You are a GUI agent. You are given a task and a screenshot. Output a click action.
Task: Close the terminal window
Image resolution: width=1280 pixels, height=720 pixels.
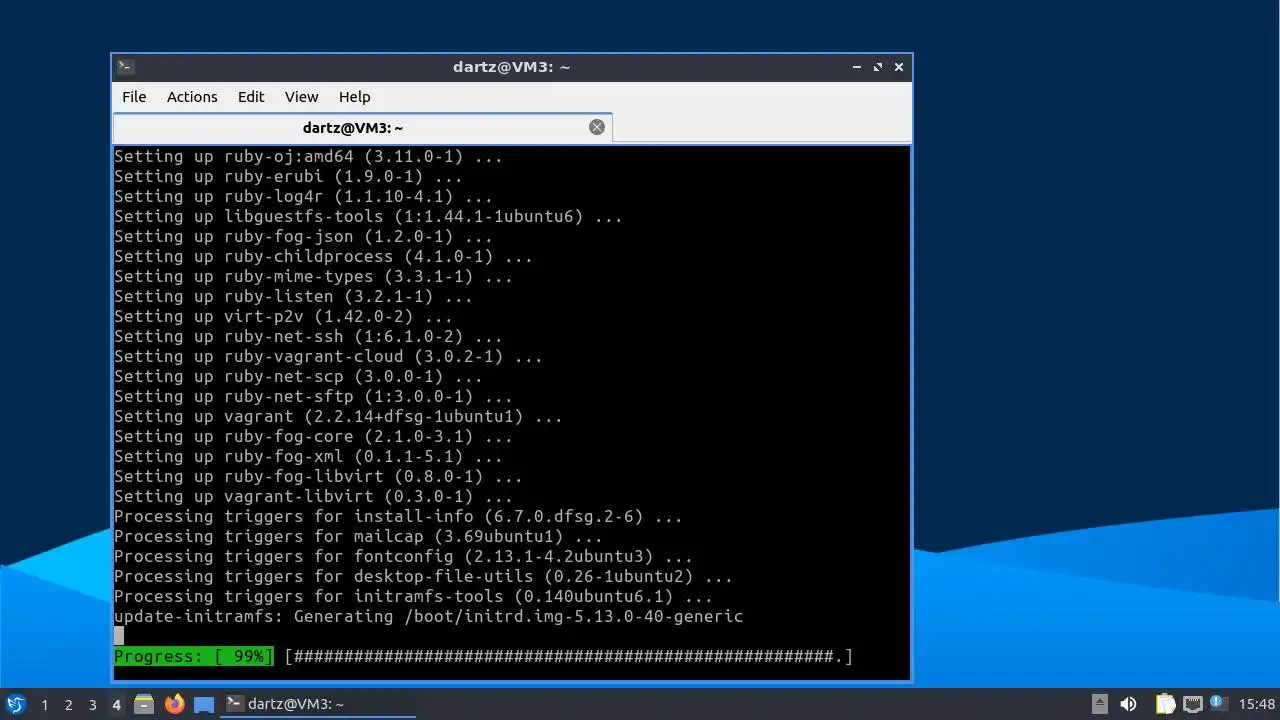coord(899,67)
